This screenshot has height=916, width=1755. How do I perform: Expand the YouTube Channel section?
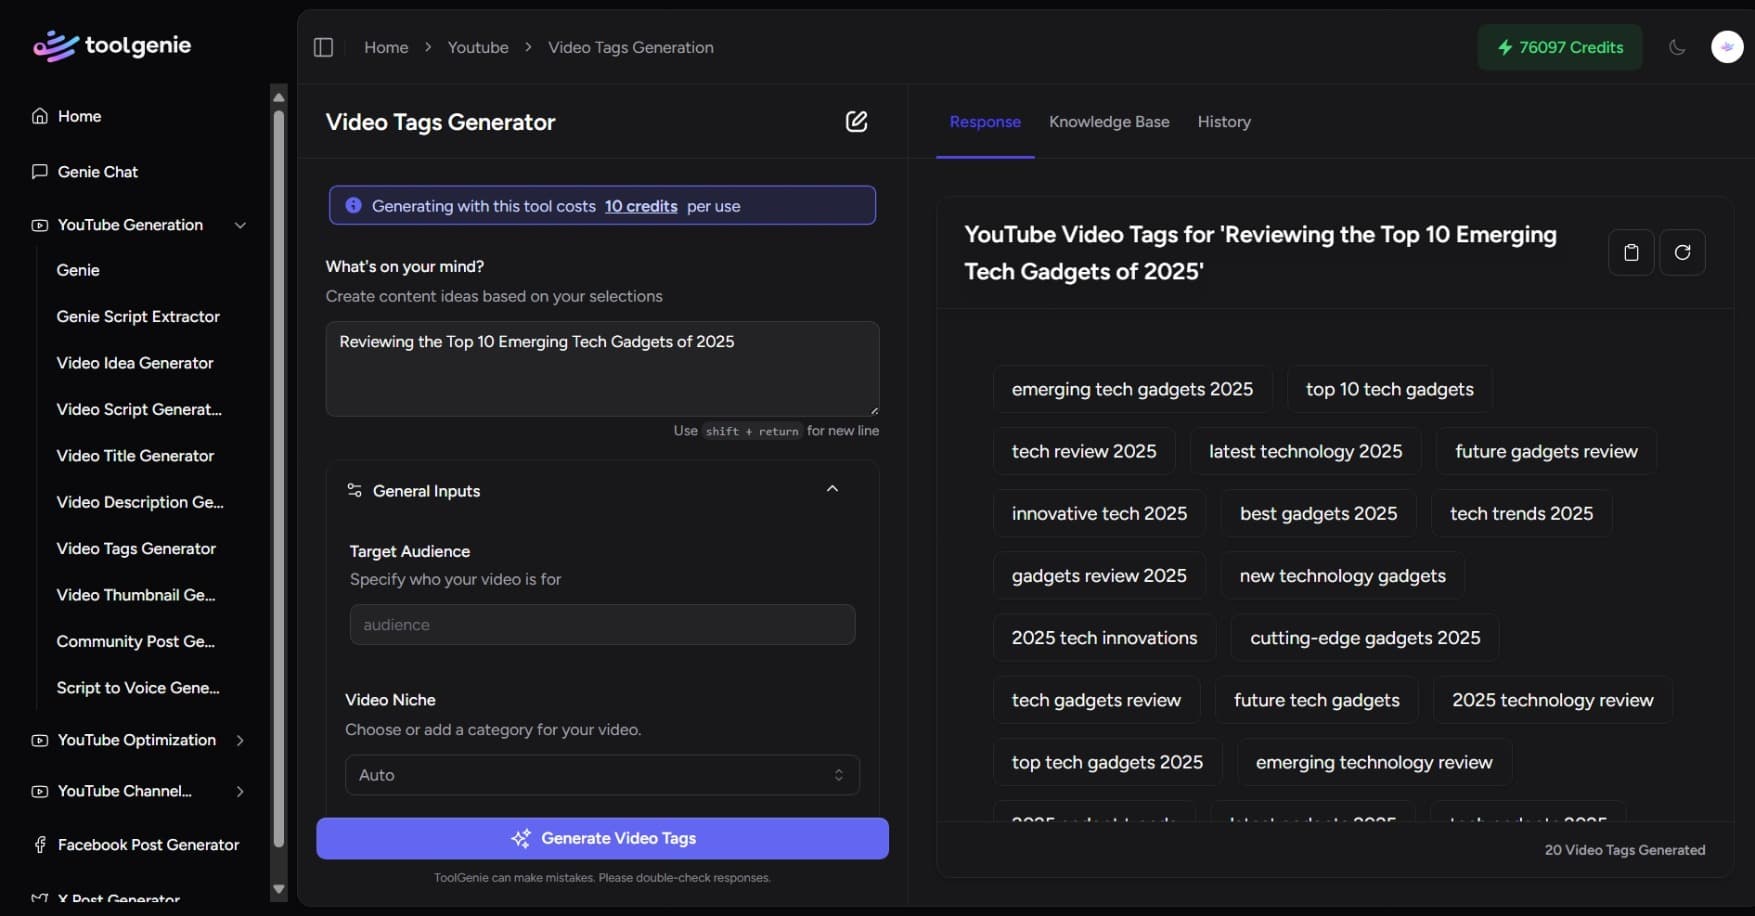pos(240,791)
